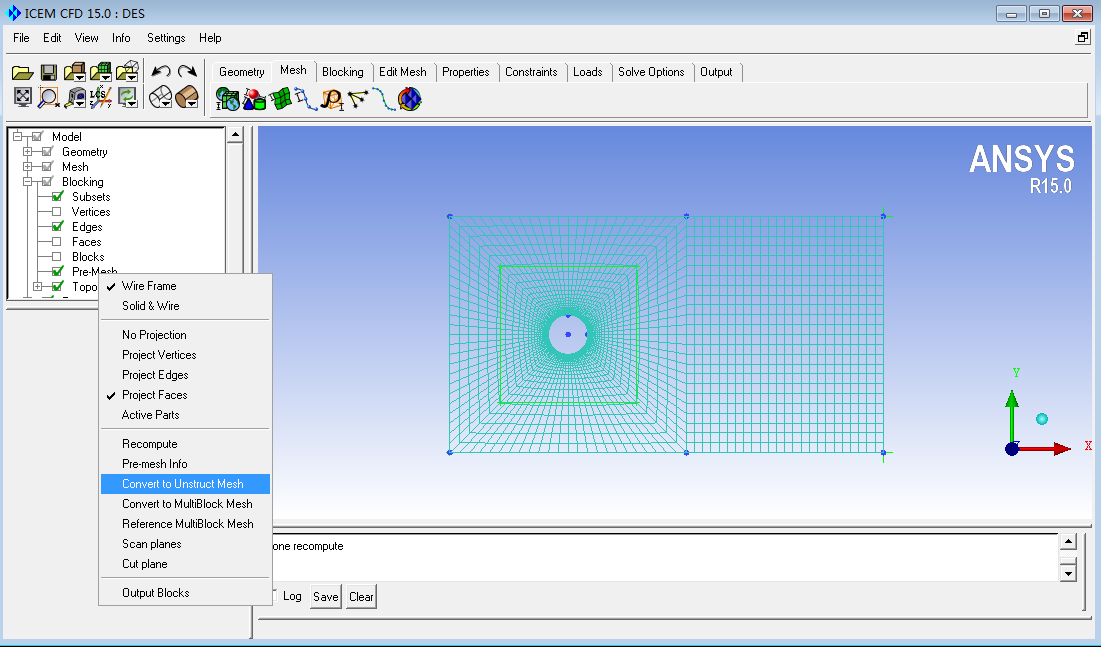Click the Fit Window view icon
The width and height of the screenshot is (1101, 647).
pyautogui.click(x=22, y=97)
